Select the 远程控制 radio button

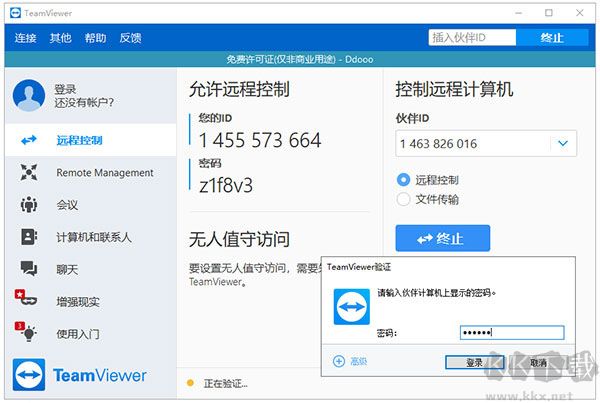click(403, 179)
